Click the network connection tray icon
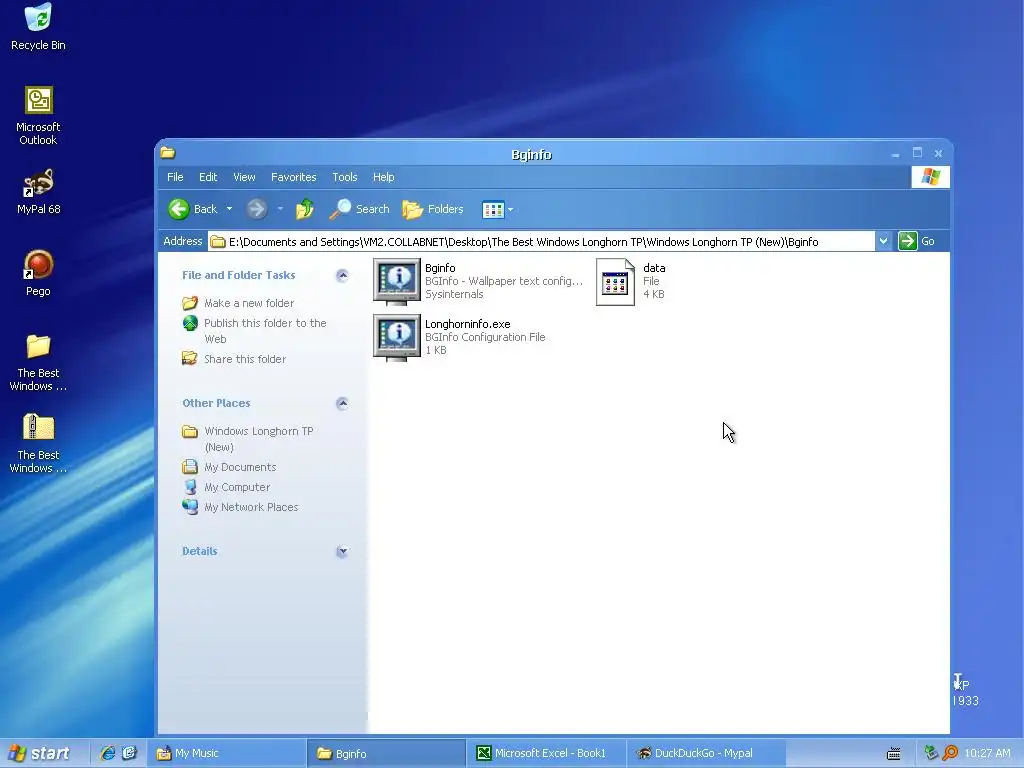1024x768 pixels. click(931, 753)
